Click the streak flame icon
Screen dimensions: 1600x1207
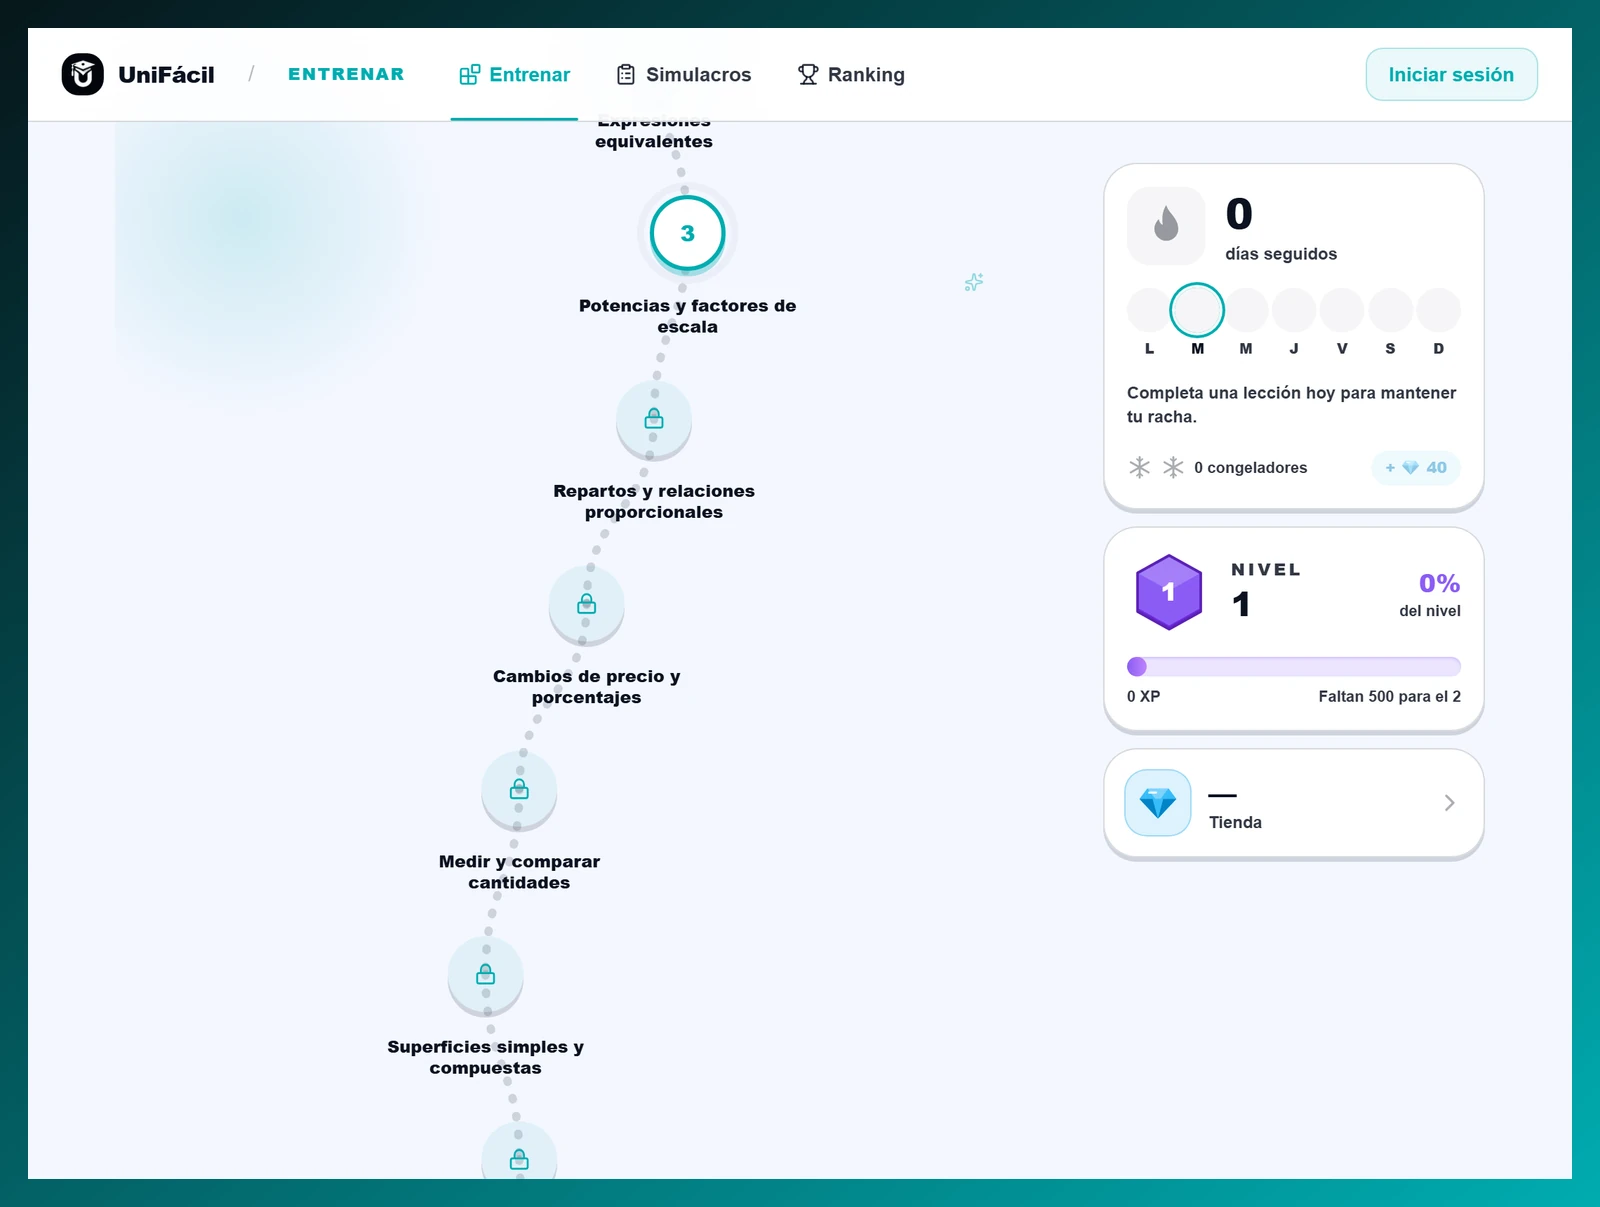[1166, 226]
